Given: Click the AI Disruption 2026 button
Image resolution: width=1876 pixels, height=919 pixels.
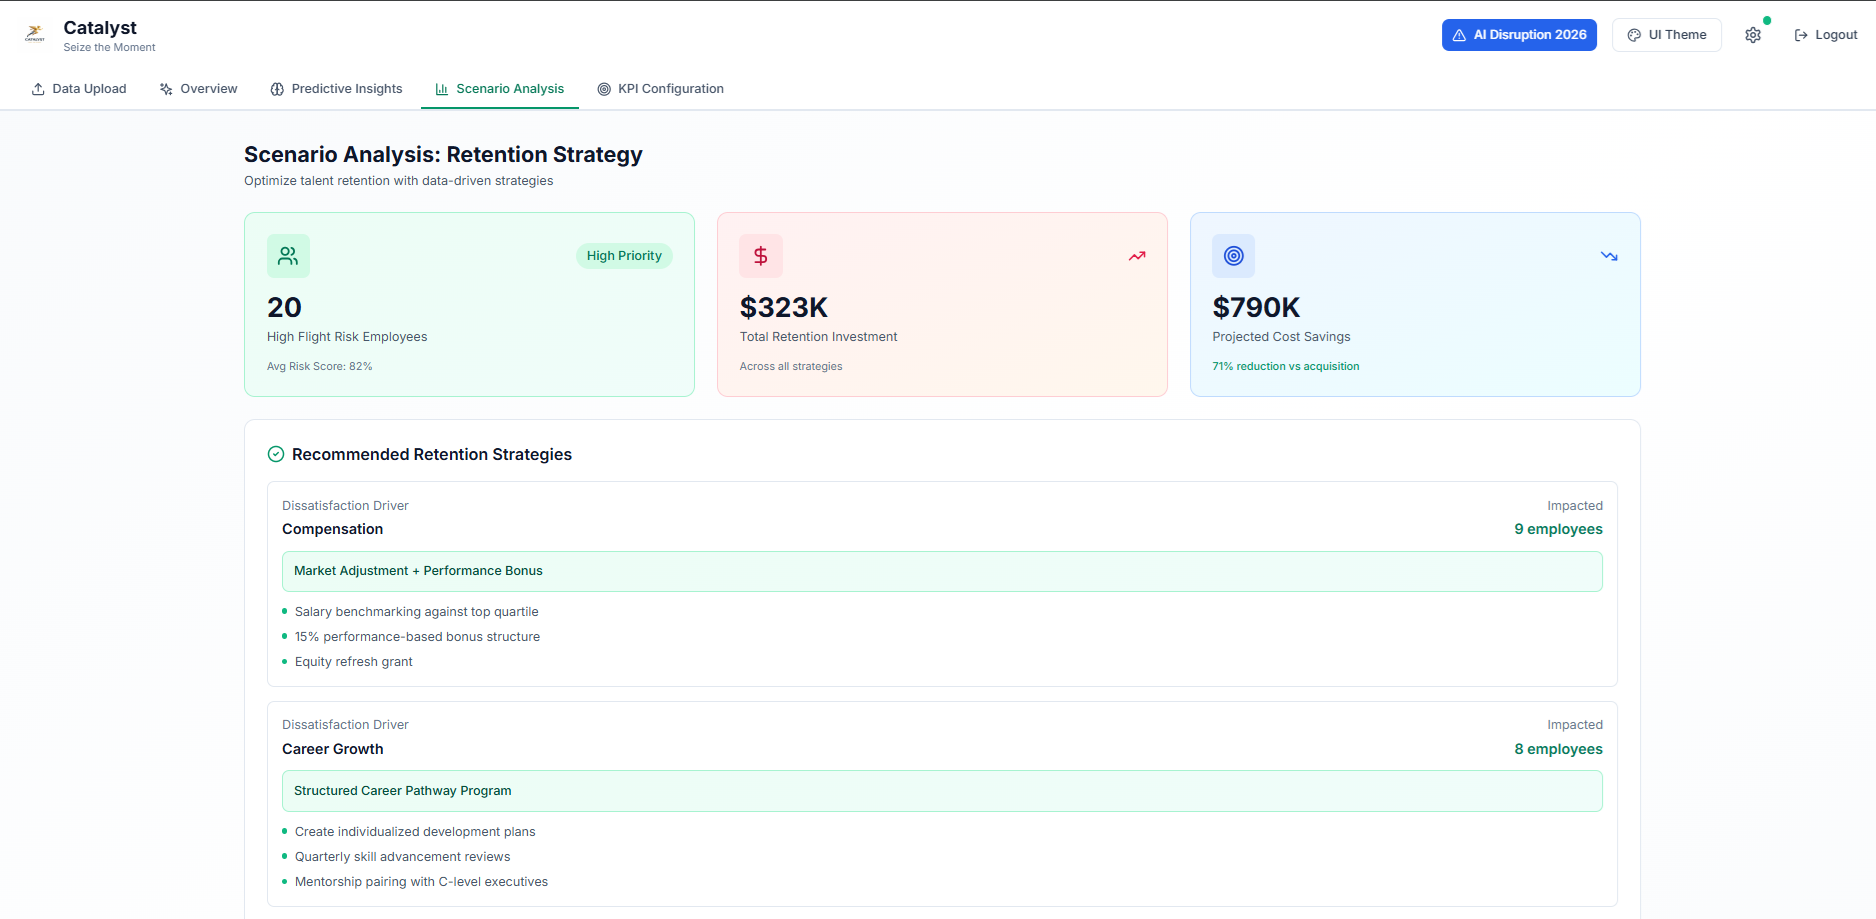Looking at the screenshot, I should [1519, 35].
